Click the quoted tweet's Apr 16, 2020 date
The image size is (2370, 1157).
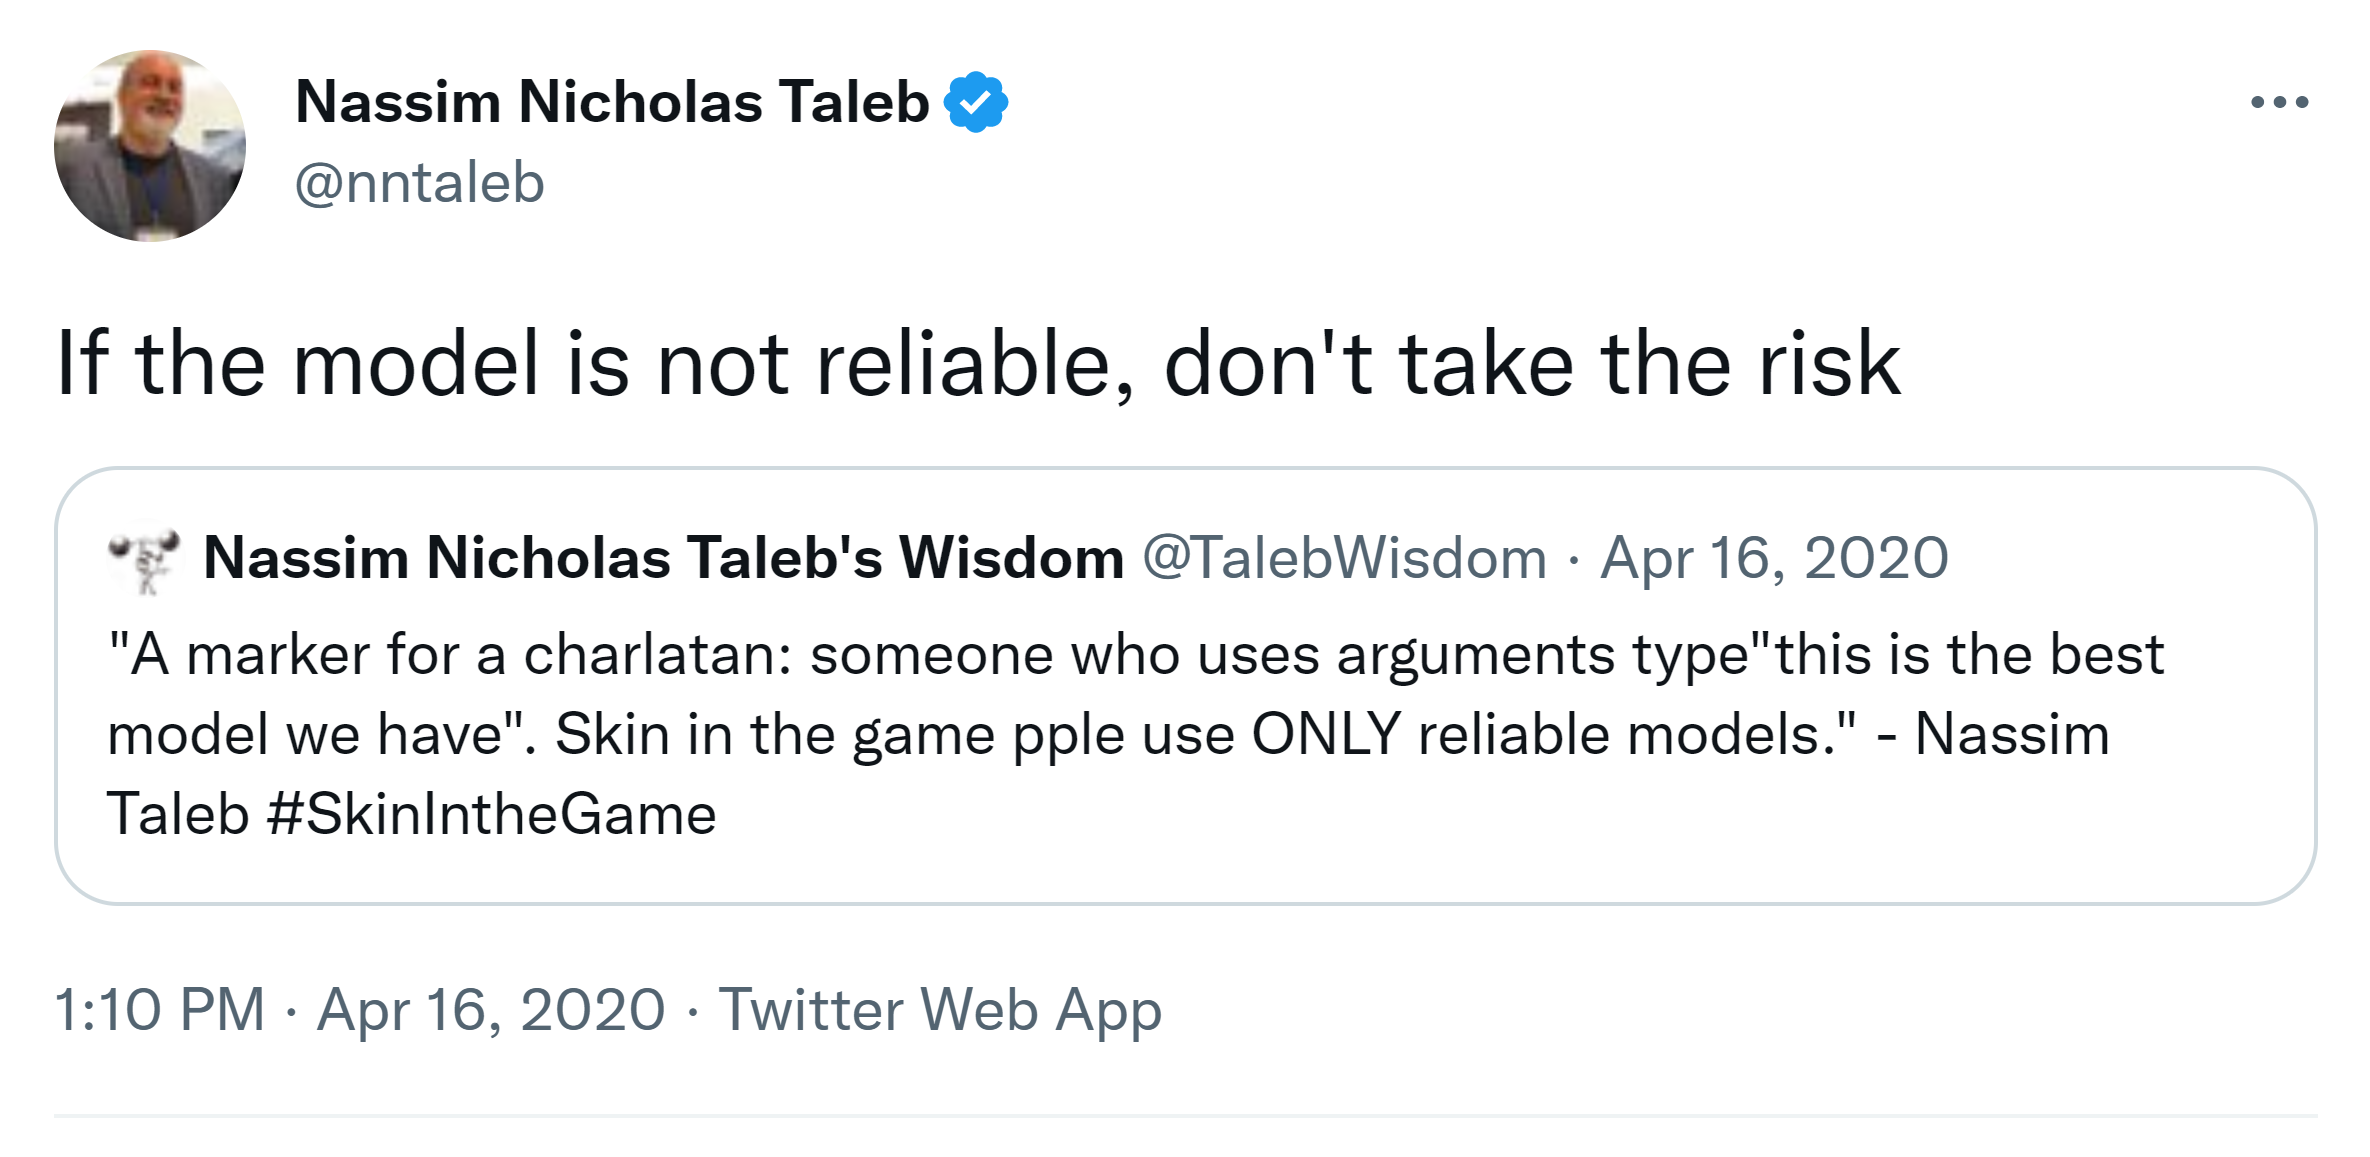point(1774,558)
